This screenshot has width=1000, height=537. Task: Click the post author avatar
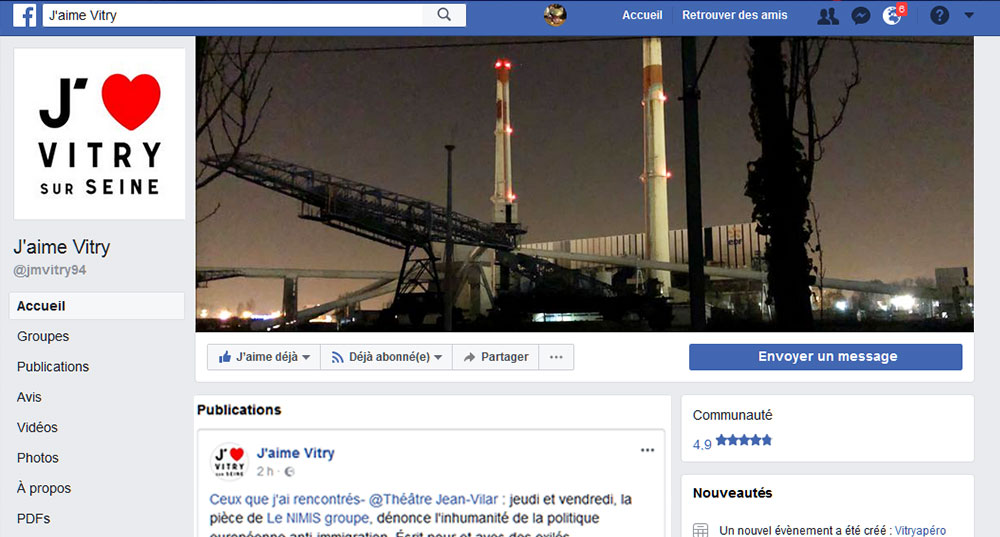(x=229, y=460)
